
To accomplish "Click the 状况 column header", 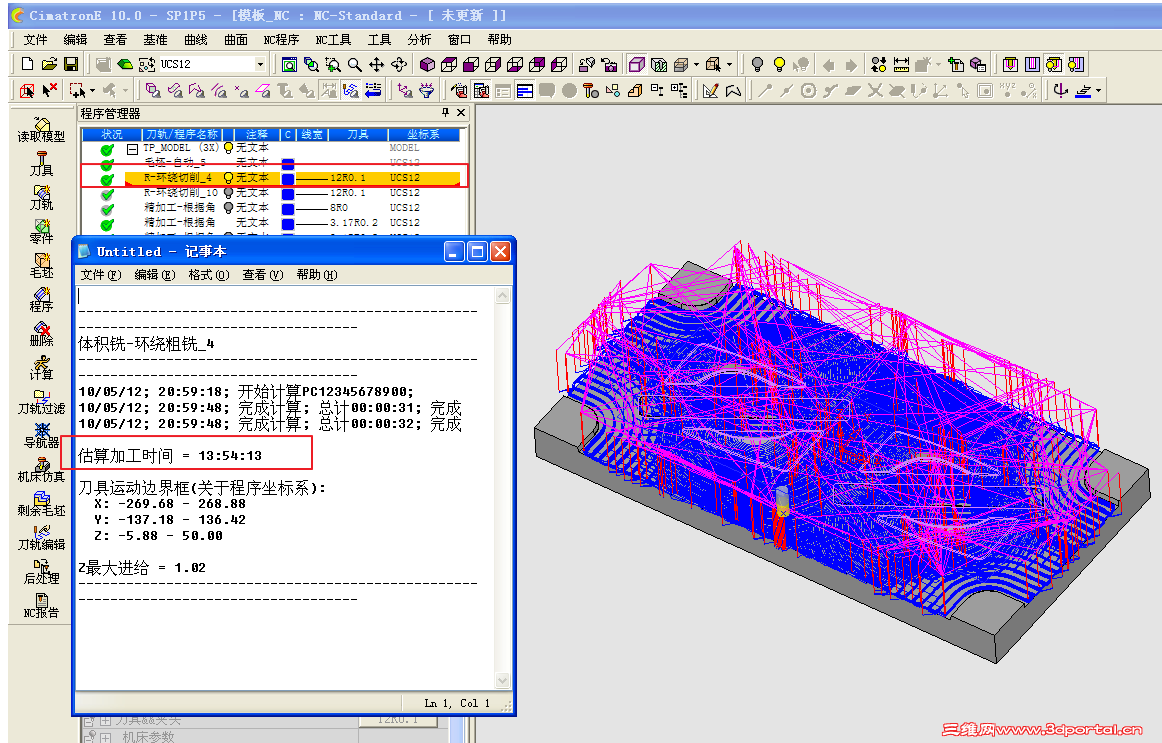I will point(111,134).
